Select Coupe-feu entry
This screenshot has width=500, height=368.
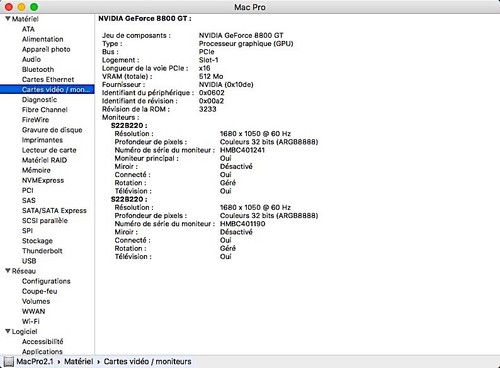(x=40, y=291)
